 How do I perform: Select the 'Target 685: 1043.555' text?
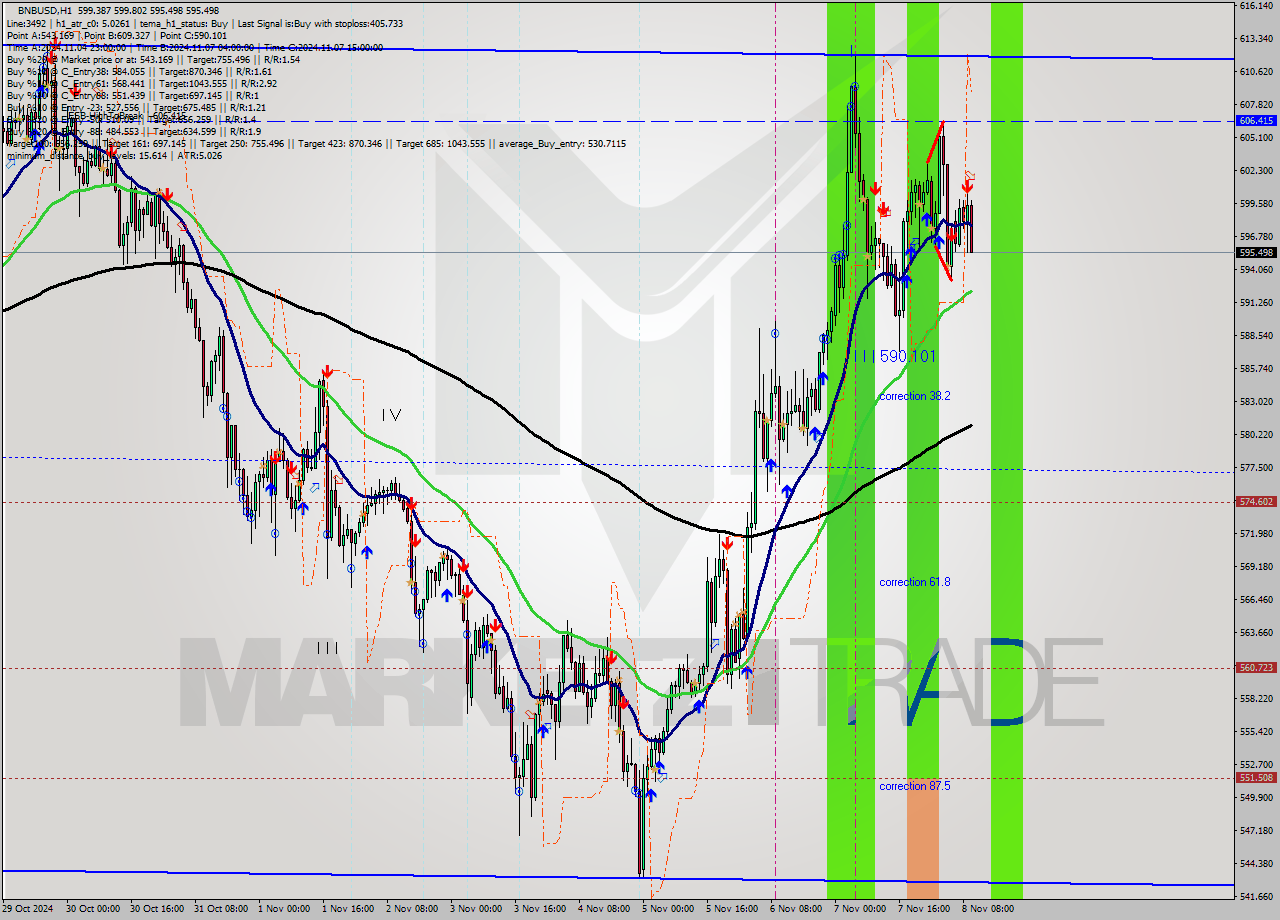click(440, 144)
